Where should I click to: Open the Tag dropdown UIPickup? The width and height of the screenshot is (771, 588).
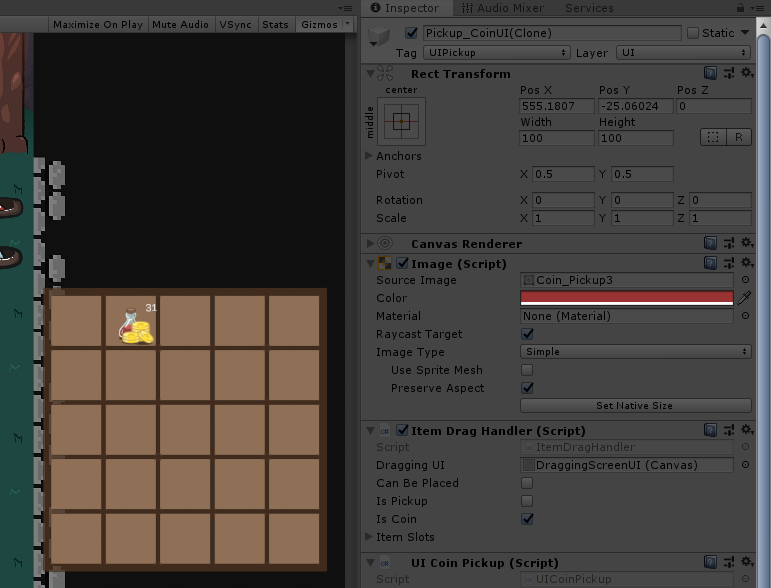(497, 53)
